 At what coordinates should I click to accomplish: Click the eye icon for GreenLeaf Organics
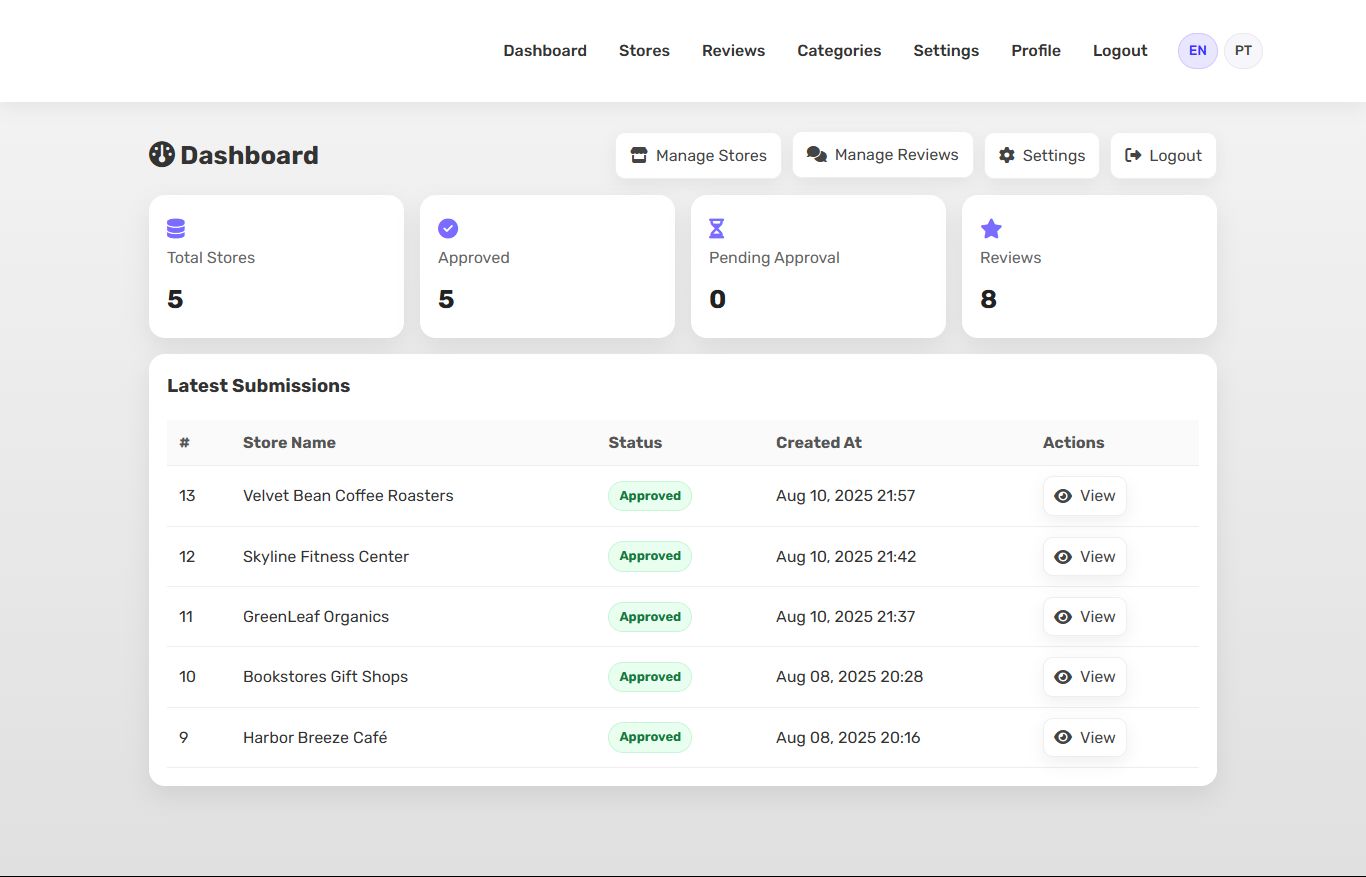point(1063,617)
